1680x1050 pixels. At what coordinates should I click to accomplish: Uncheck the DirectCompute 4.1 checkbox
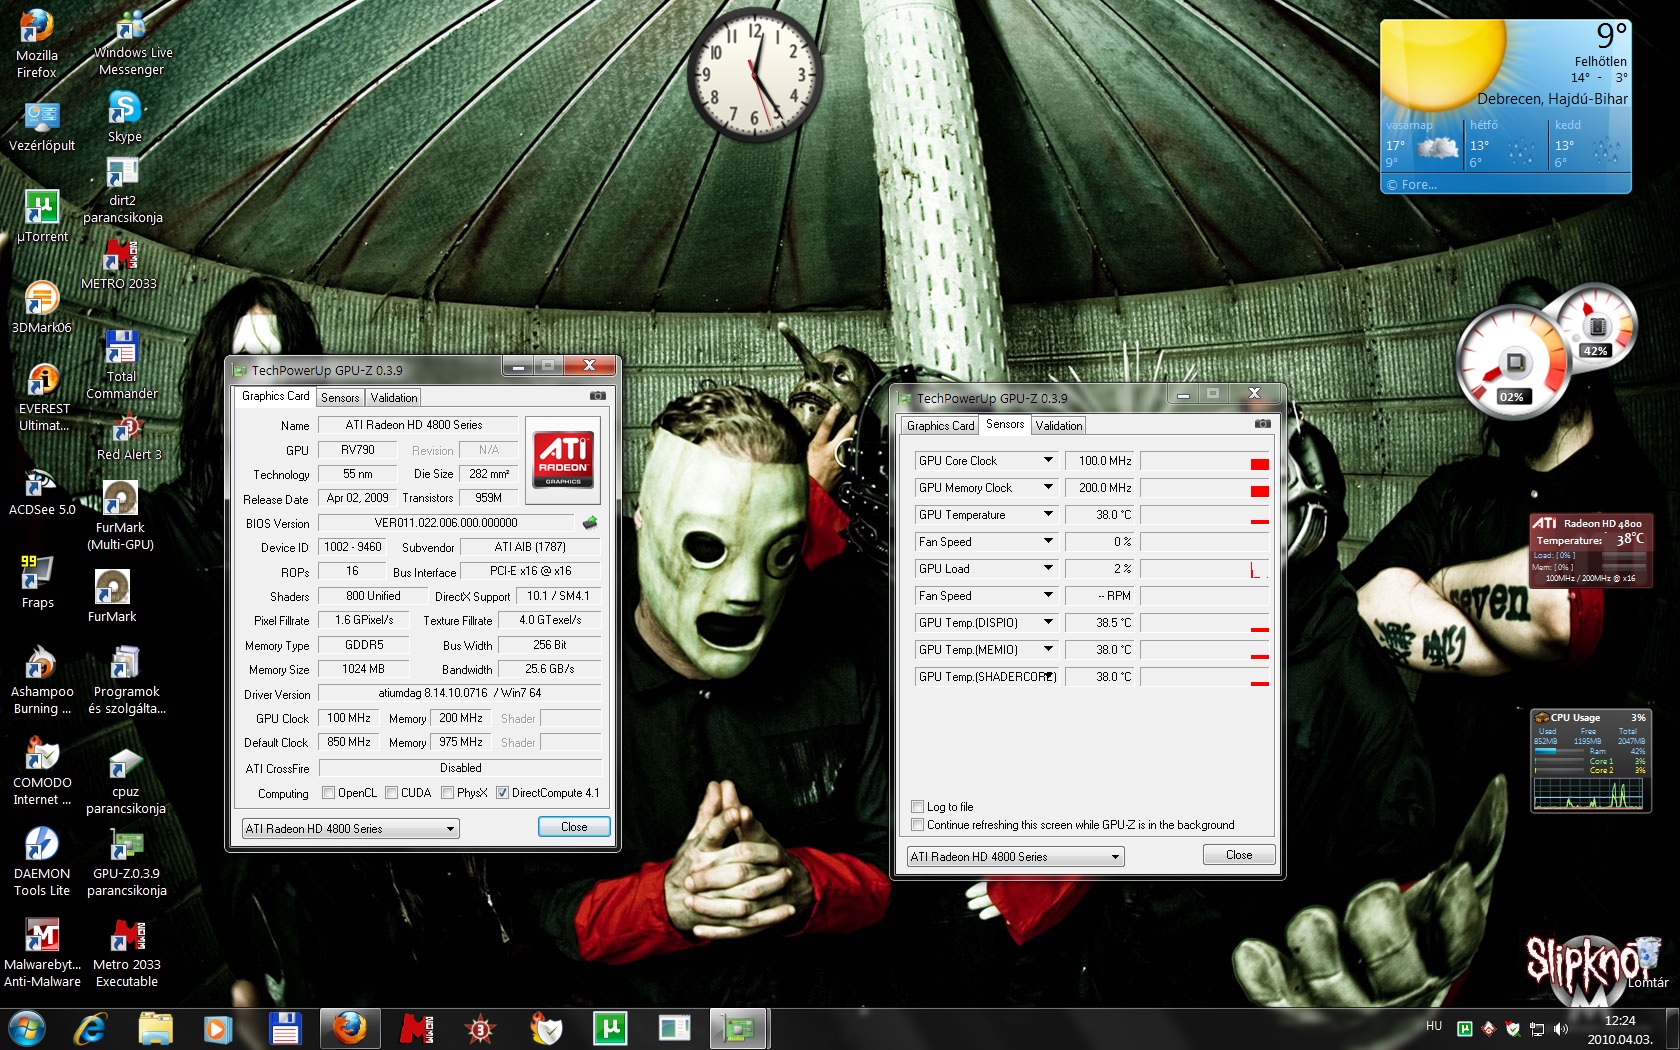[502, 793]
